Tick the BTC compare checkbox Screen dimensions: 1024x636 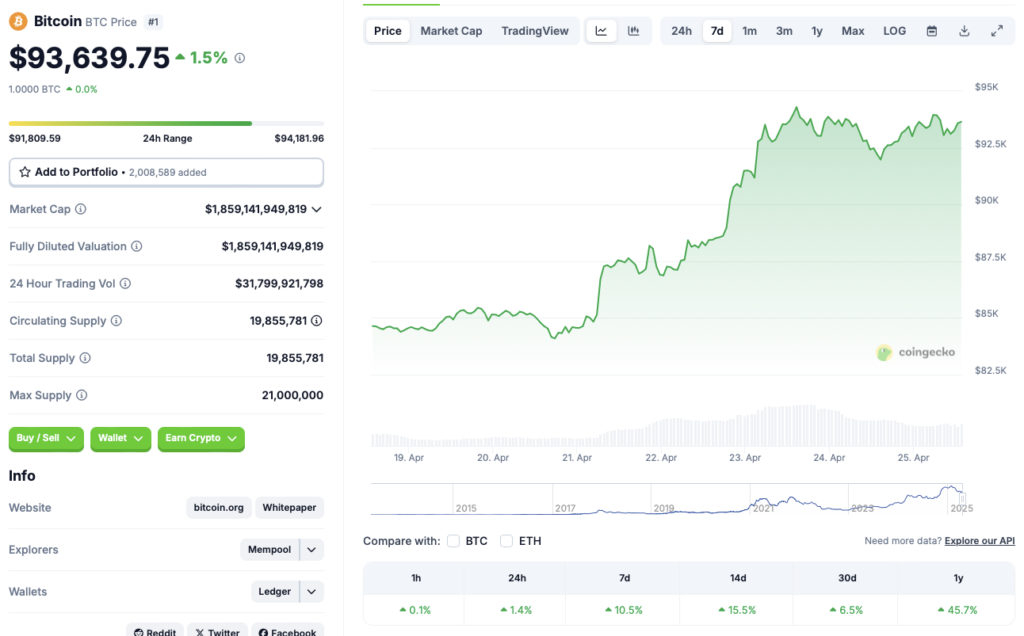tap(453, 541)
